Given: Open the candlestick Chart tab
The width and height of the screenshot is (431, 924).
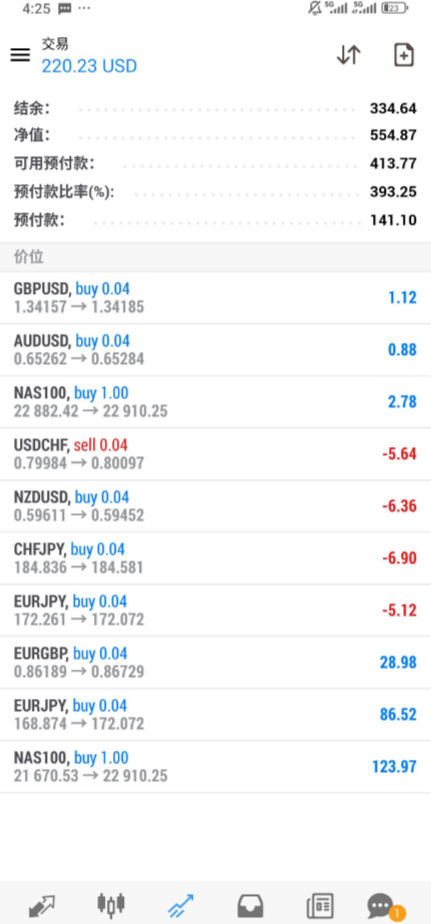Looking at the screenshot, I should coord(111,903).
